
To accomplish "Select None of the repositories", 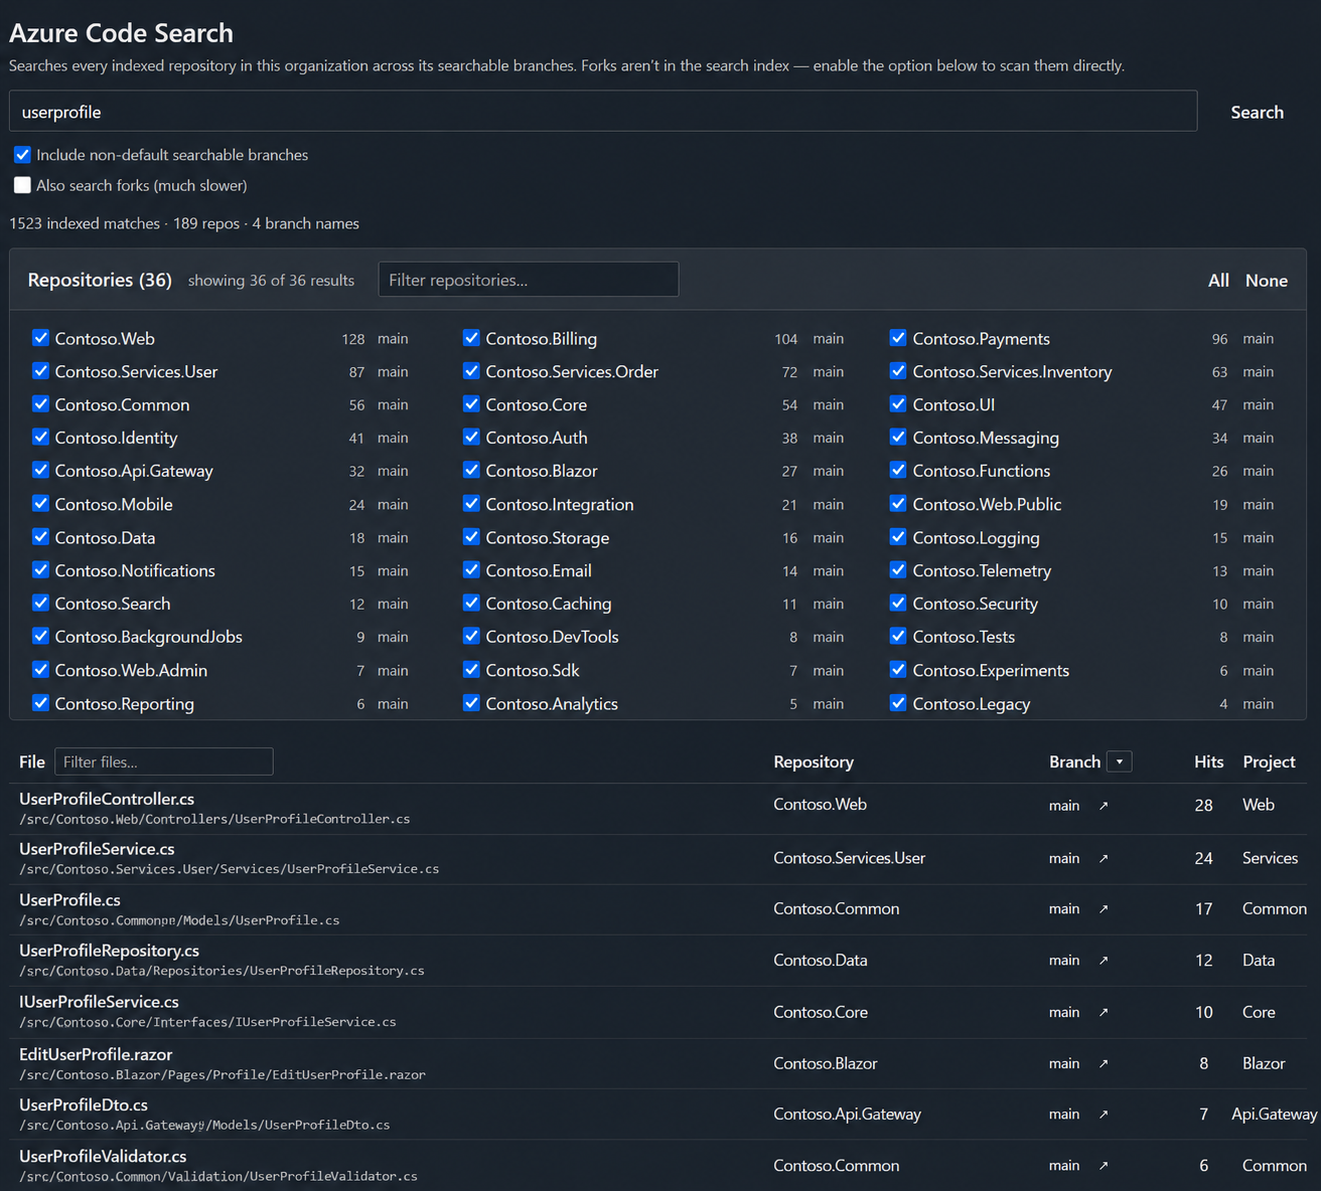I will 1266,281.
